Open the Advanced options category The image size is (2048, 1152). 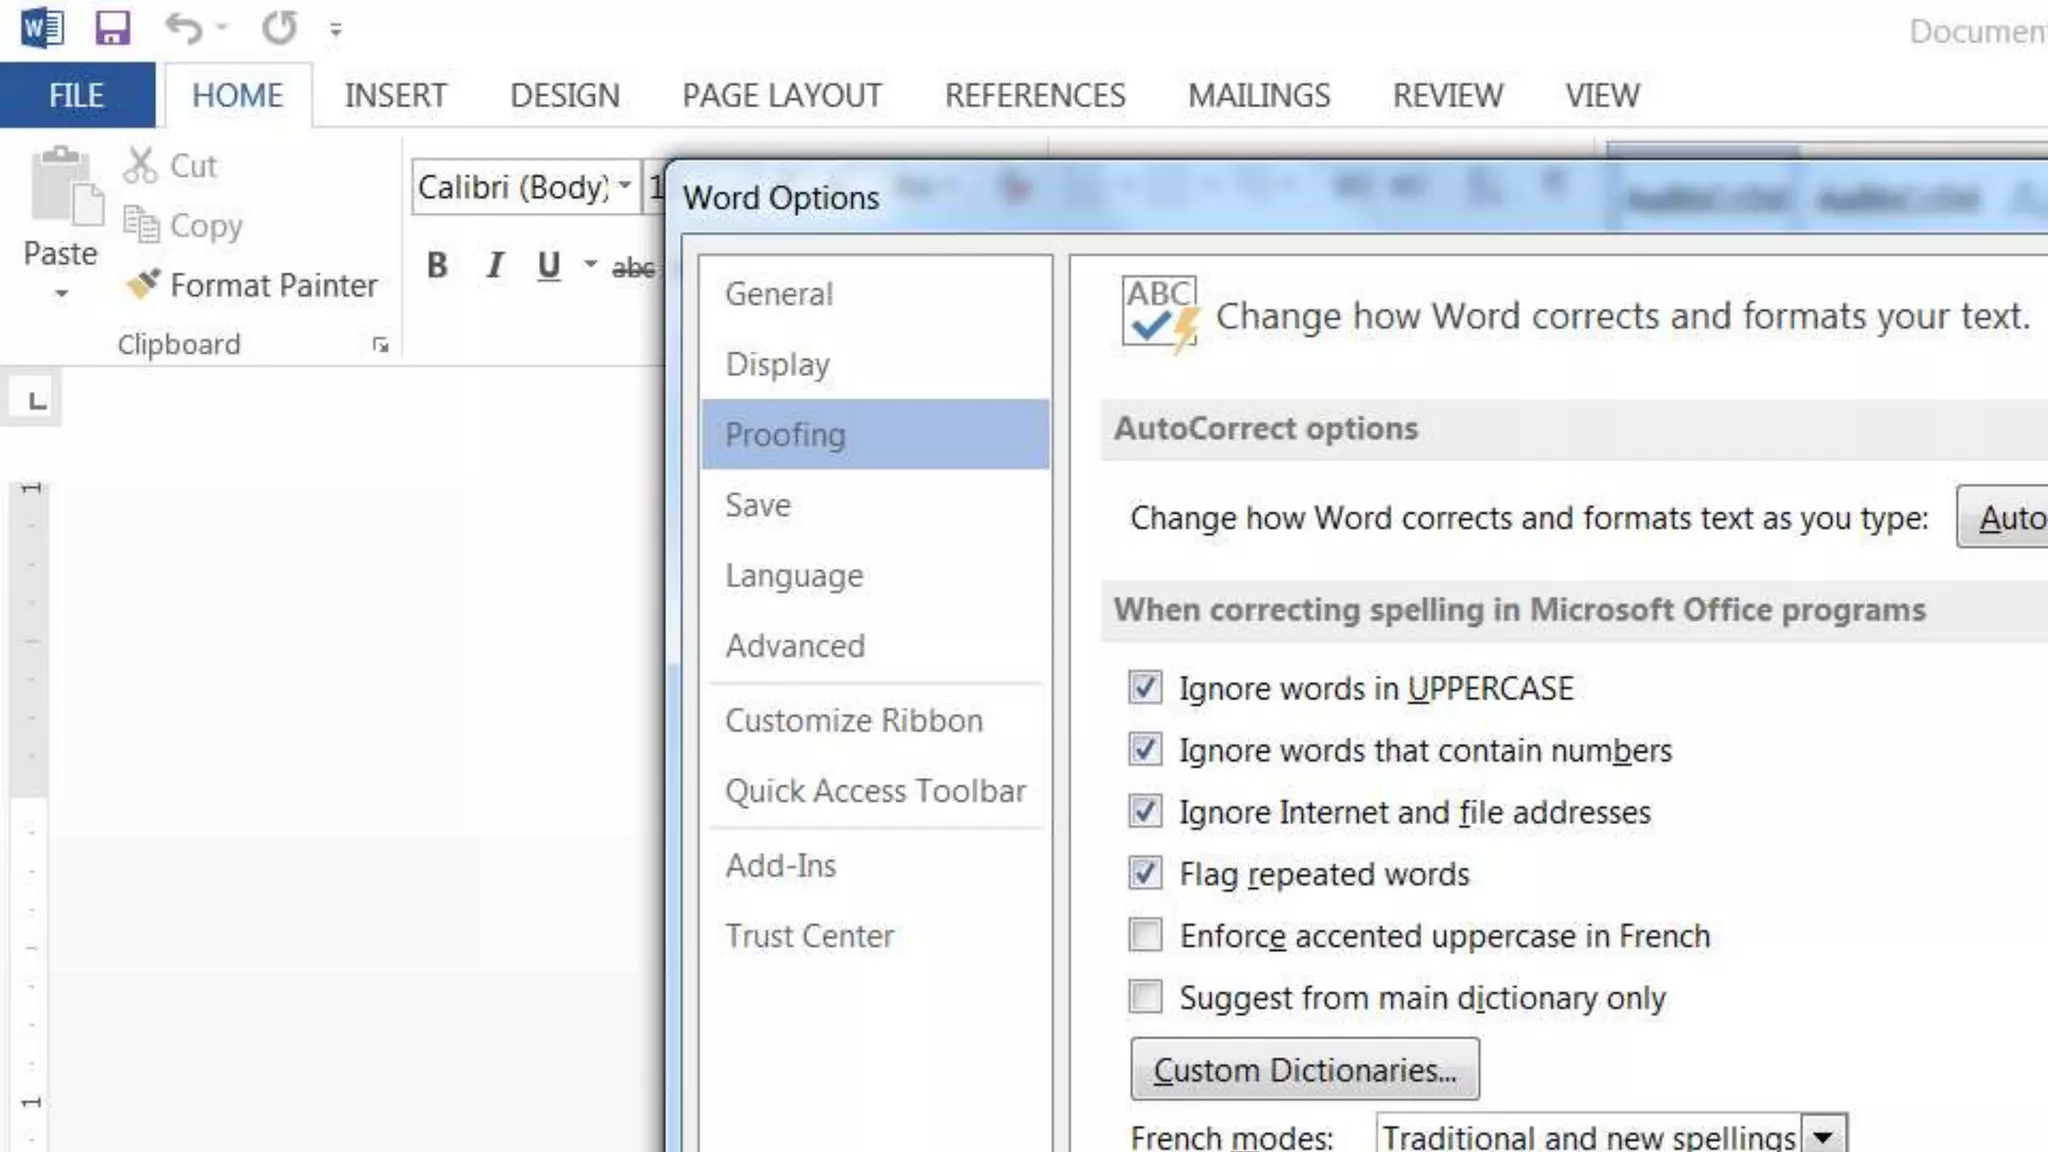(876, 646)
